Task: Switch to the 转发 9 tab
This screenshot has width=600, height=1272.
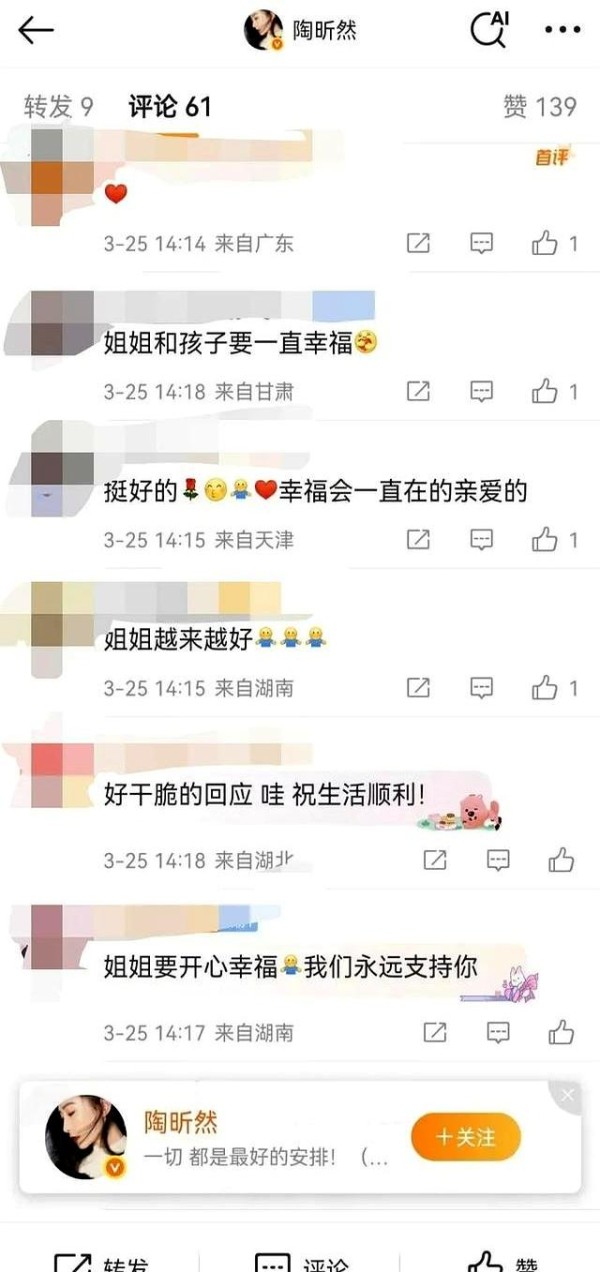Action: (x=58, y=107)
